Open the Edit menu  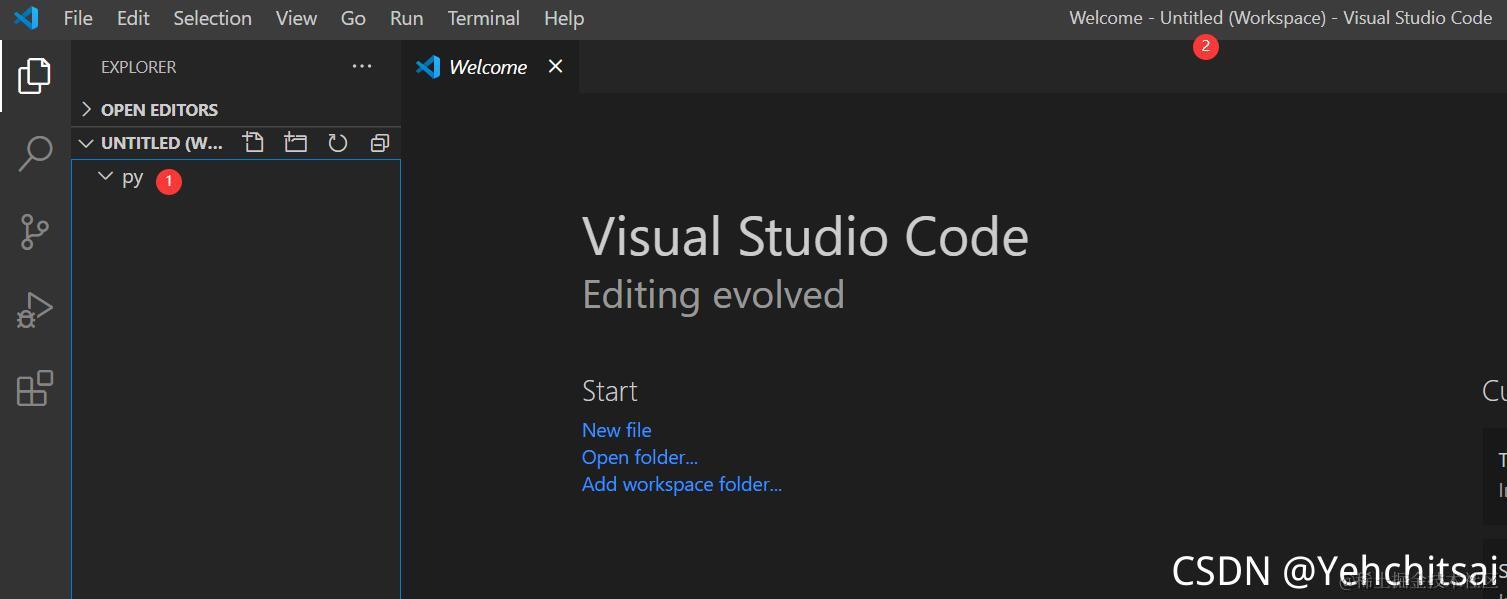(x=133, y=18)
